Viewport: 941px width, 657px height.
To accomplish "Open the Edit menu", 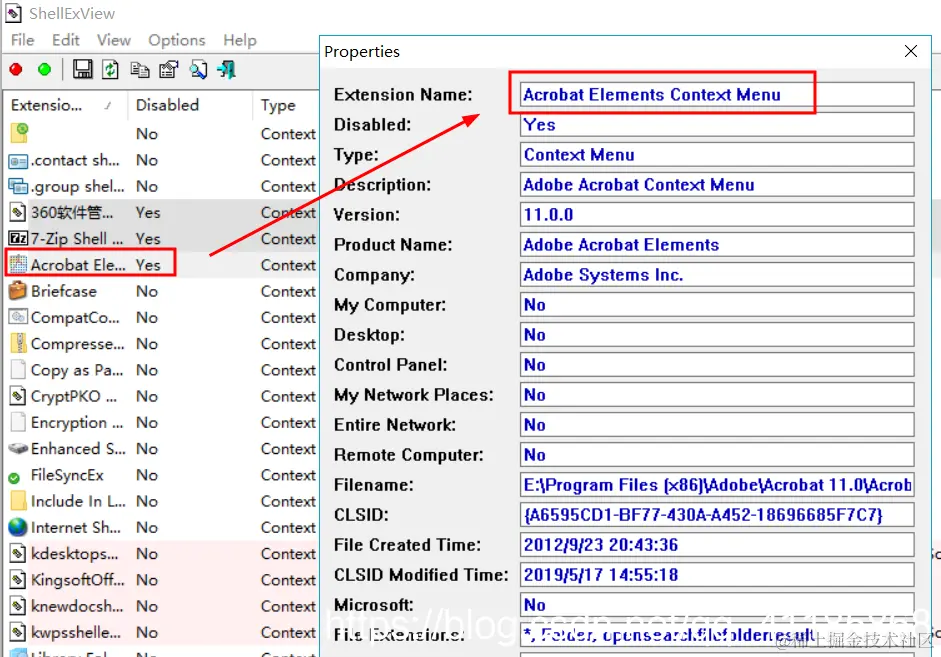I will point(65,40).
